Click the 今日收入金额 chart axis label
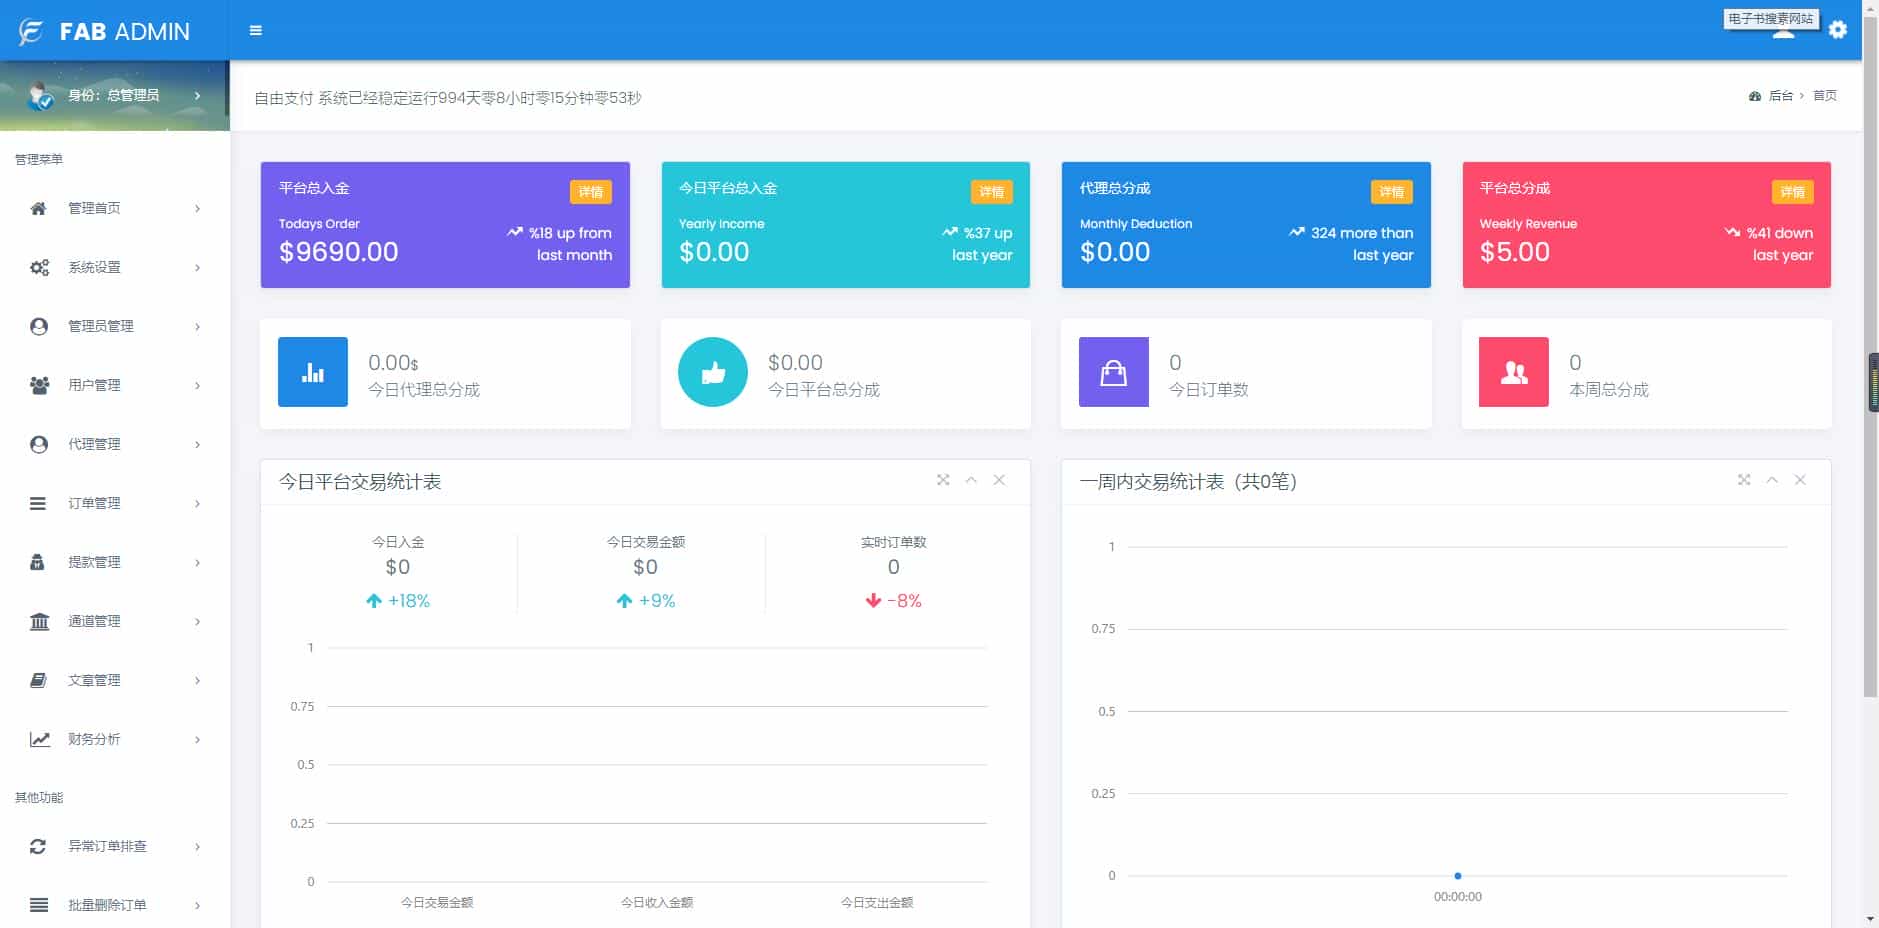This screenshot has width=1879, height=928. (657, 902)
